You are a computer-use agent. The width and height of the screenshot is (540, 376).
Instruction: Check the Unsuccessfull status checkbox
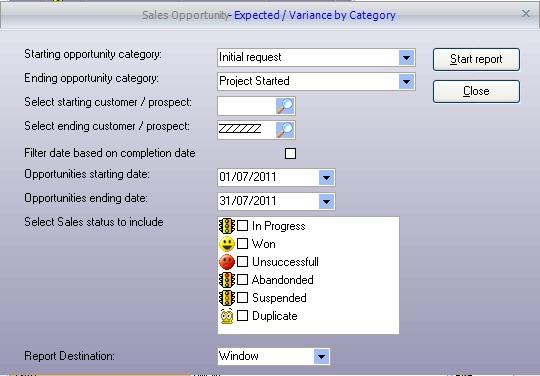coord(242,262)
